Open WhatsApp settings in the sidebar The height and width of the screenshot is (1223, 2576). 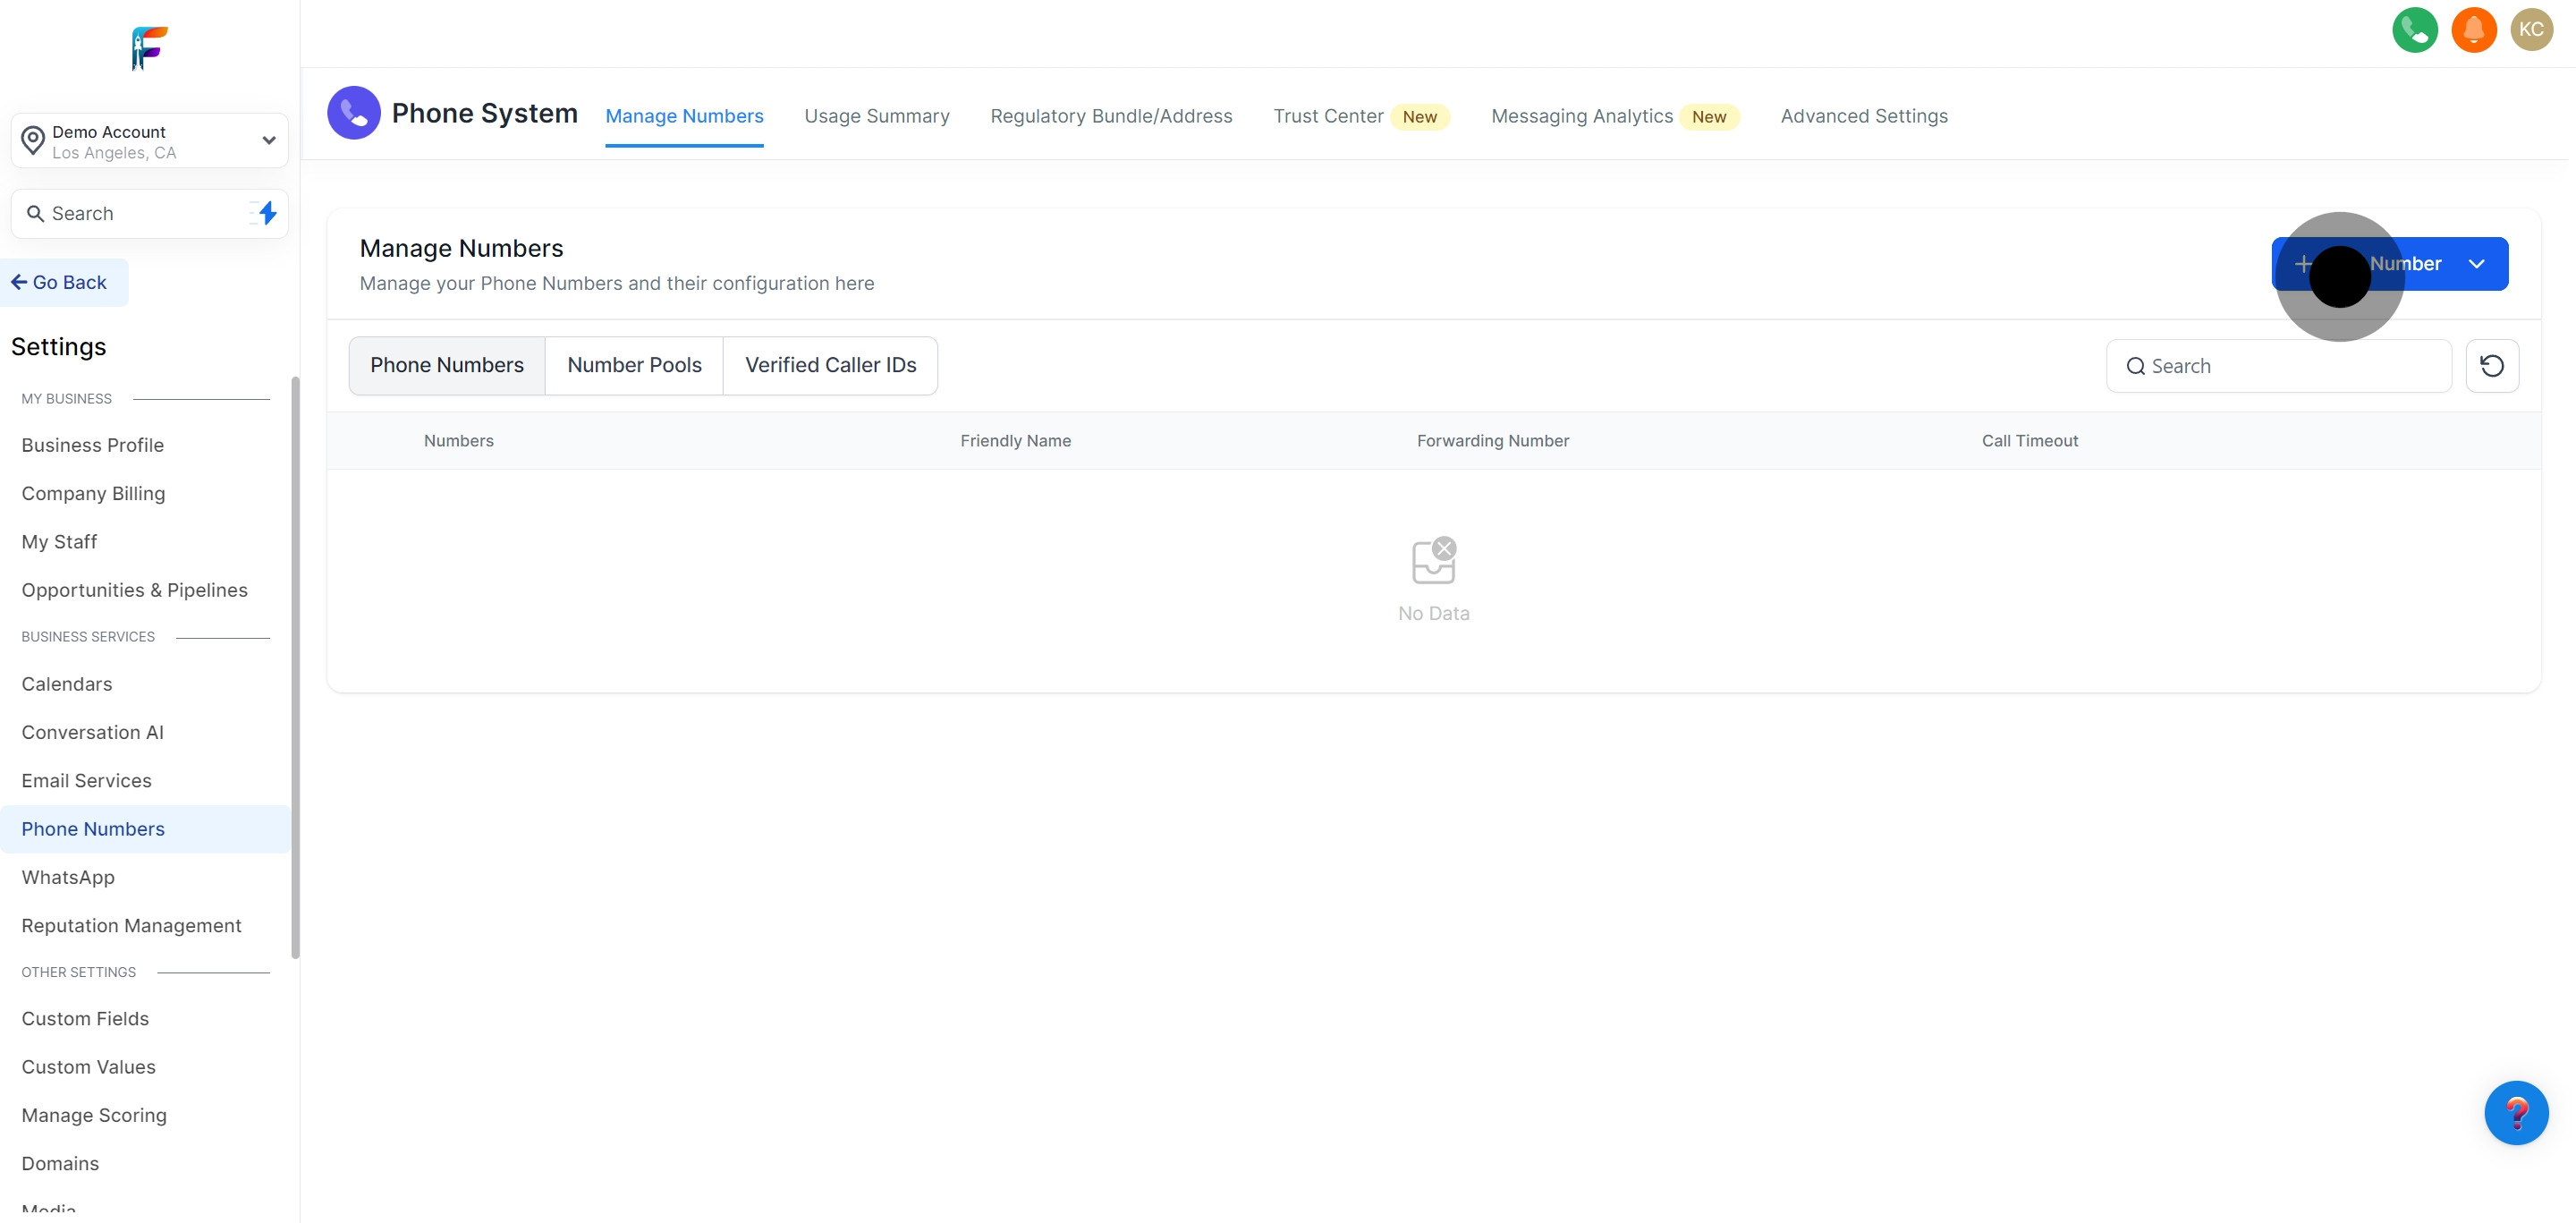point(68,877)
